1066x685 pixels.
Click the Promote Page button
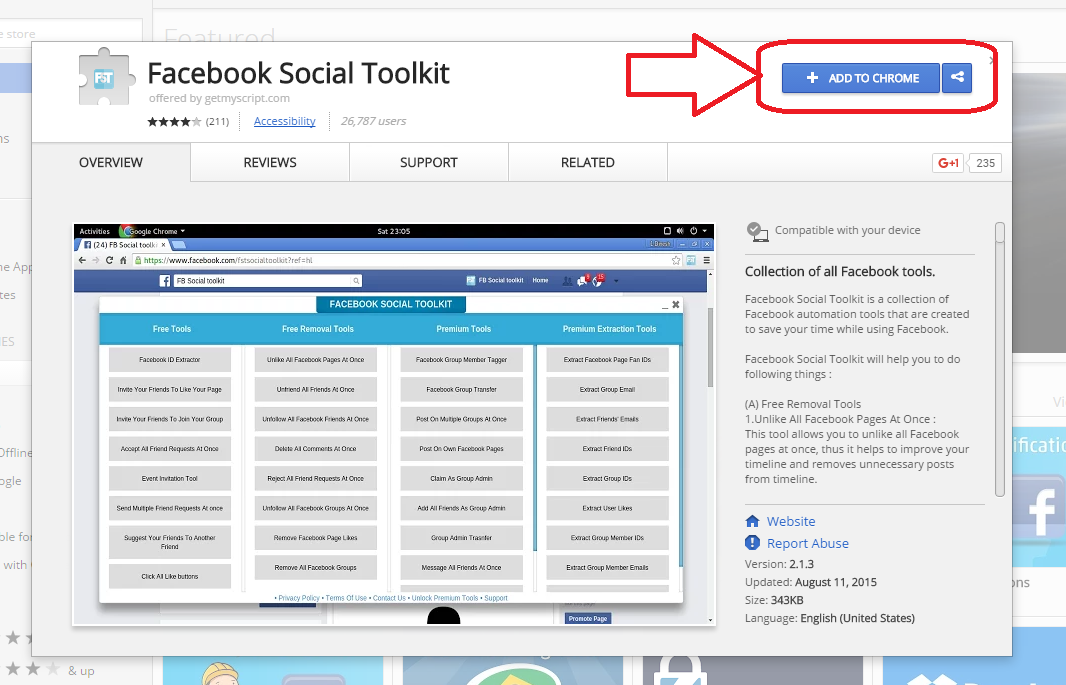pos(588,618)
